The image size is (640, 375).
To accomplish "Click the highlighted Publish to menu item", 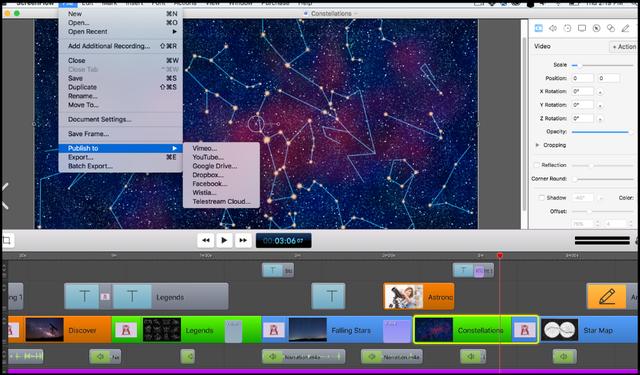I will (x=121, y=148).
